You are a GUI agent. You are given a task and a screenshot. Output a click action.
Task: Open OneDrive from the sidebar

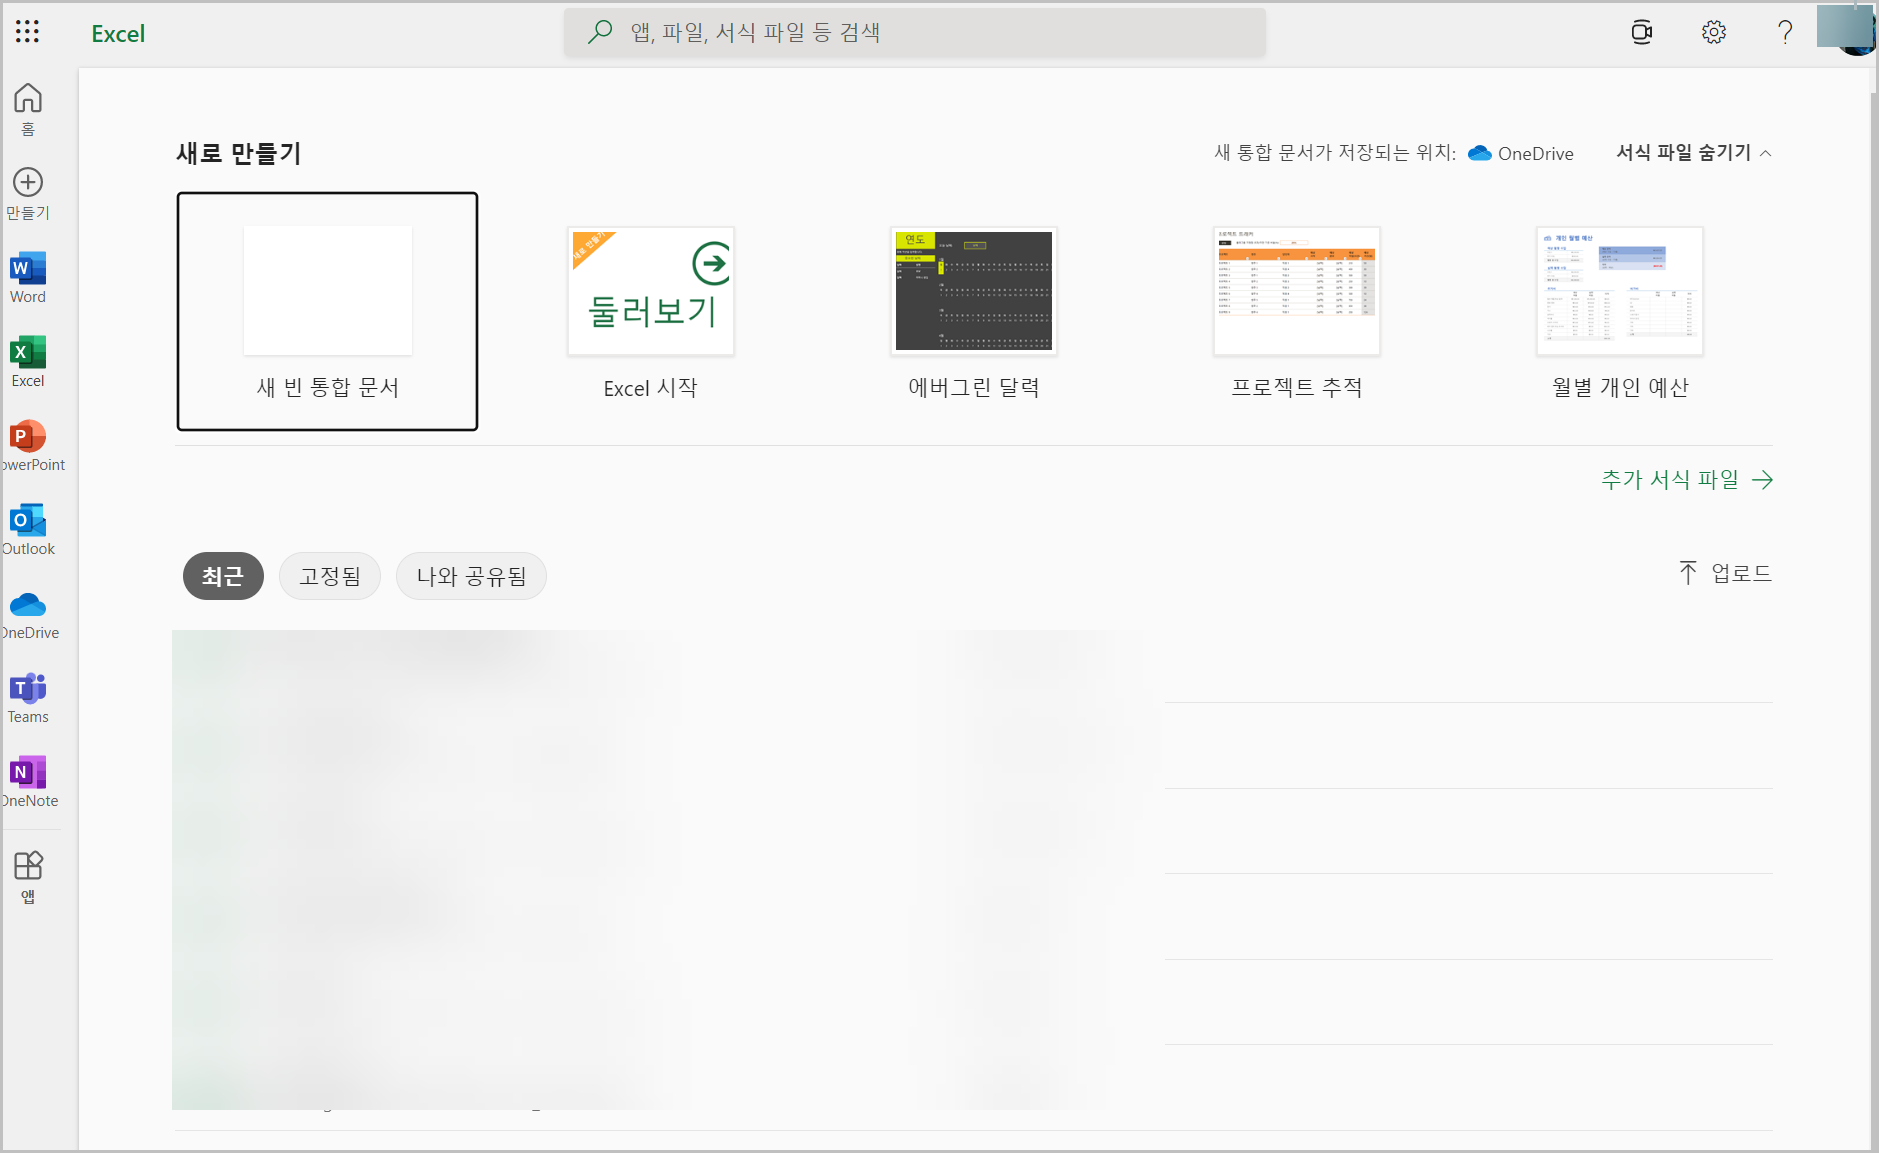pos(29,613)
